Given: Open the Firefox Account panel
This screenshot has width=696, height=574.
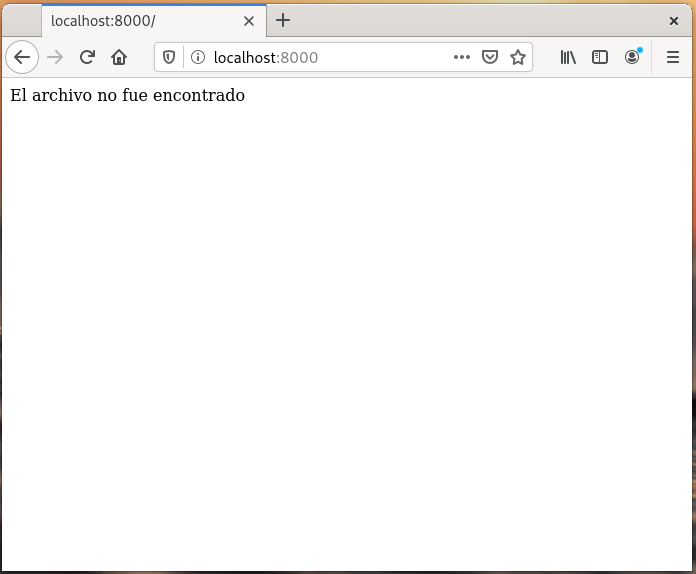Looking at the screenshot, I should tap(632, 57).
